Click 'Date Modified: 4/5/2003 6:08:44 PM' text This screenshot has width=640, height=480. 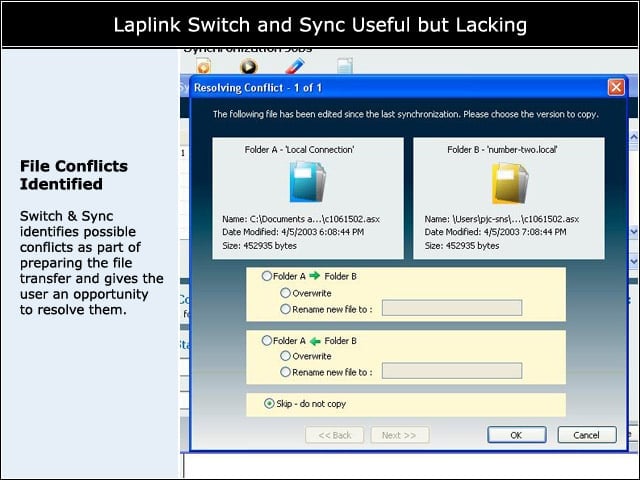tap(293, 232)
